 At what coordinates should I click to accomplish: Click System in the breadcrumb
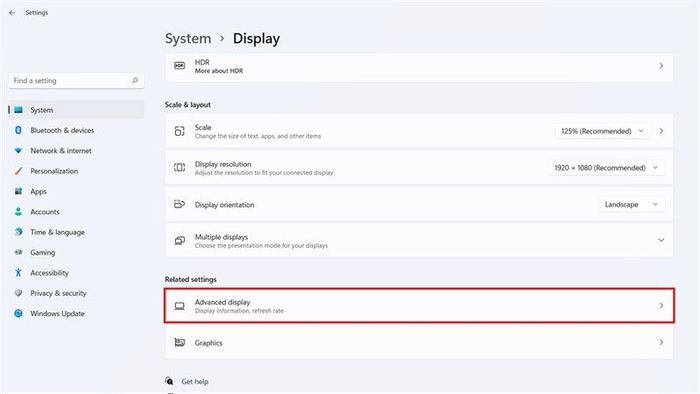(188, 39)
